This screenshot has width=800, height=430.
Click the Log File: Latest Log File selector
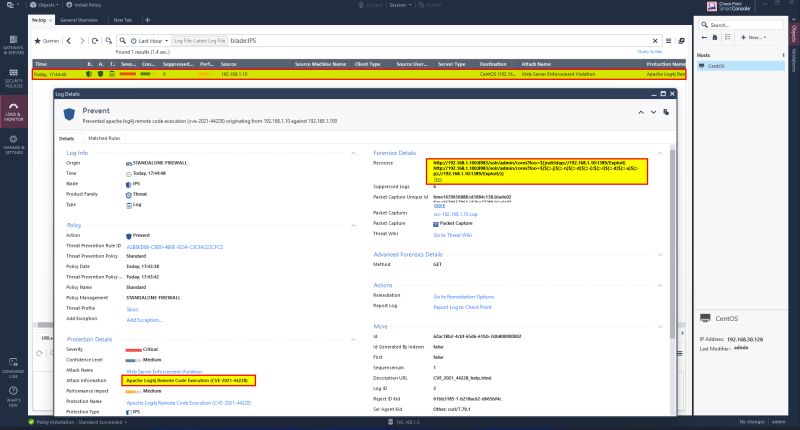(x=199, y=41)
